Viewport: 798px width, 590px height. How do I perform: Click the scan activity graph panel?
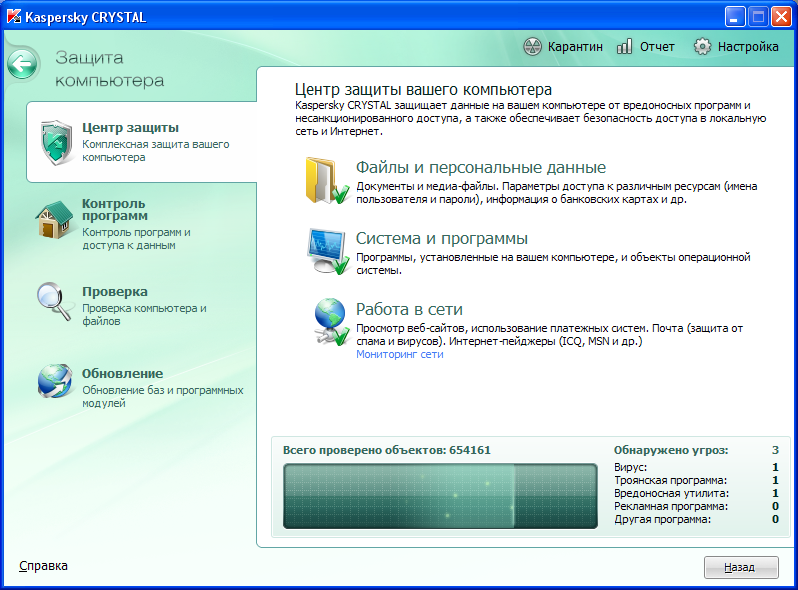point(440,496)
